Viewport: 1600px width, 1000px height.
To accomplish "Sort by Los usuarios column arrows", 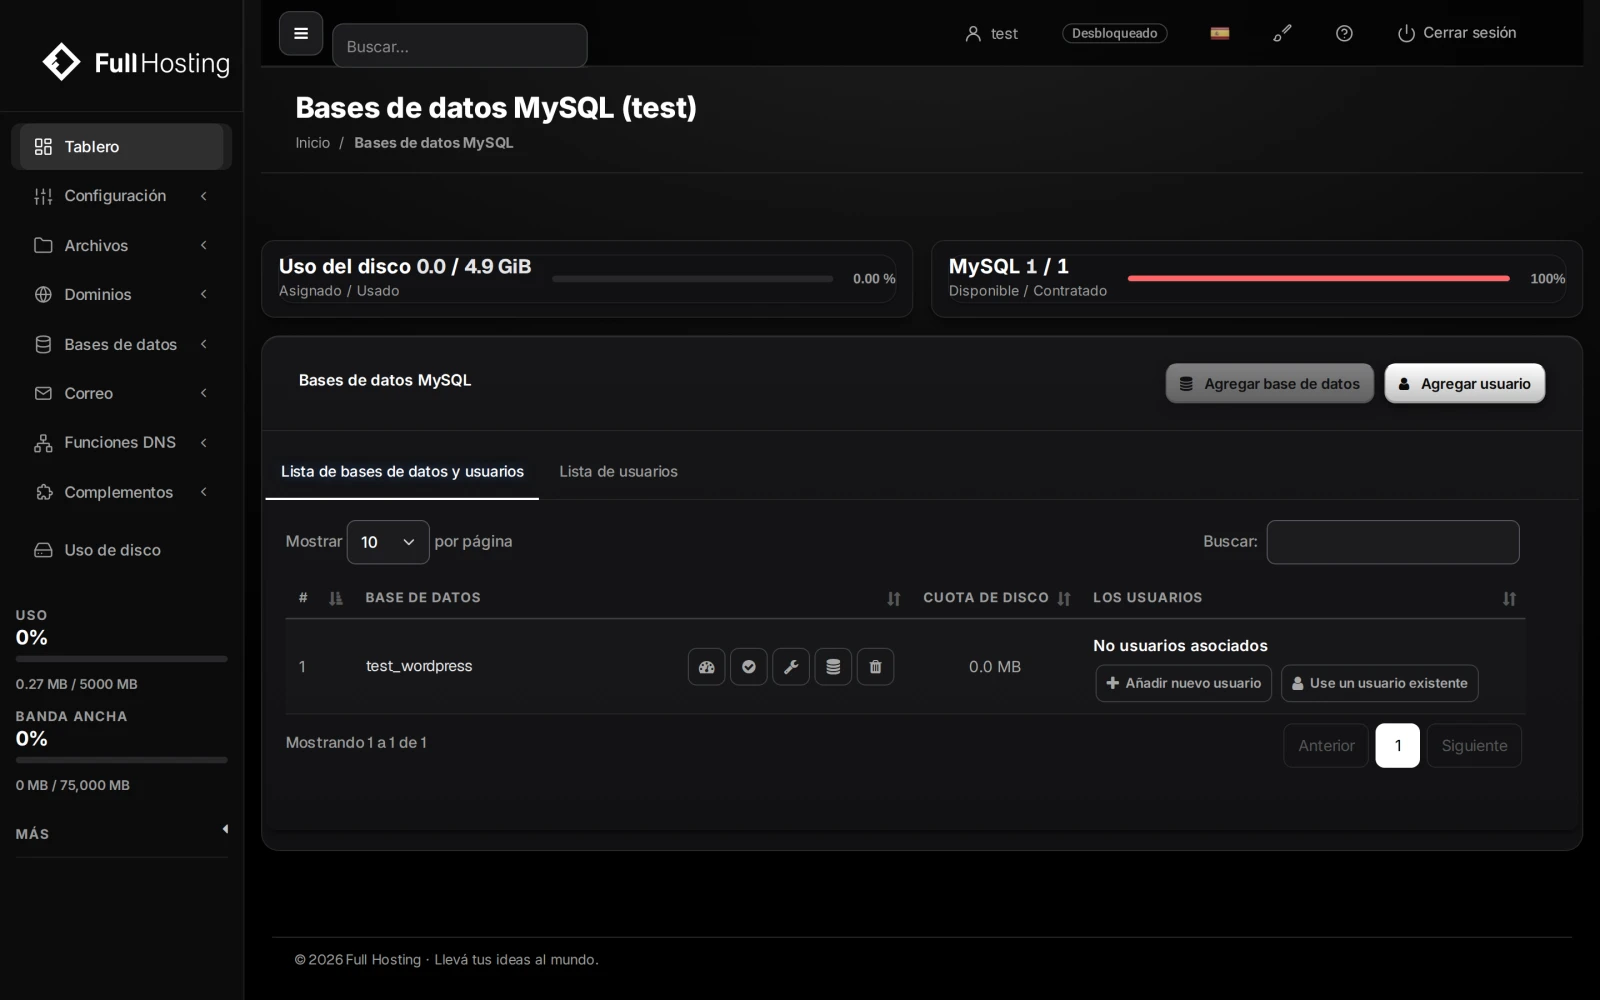I will click(1509, 598).
